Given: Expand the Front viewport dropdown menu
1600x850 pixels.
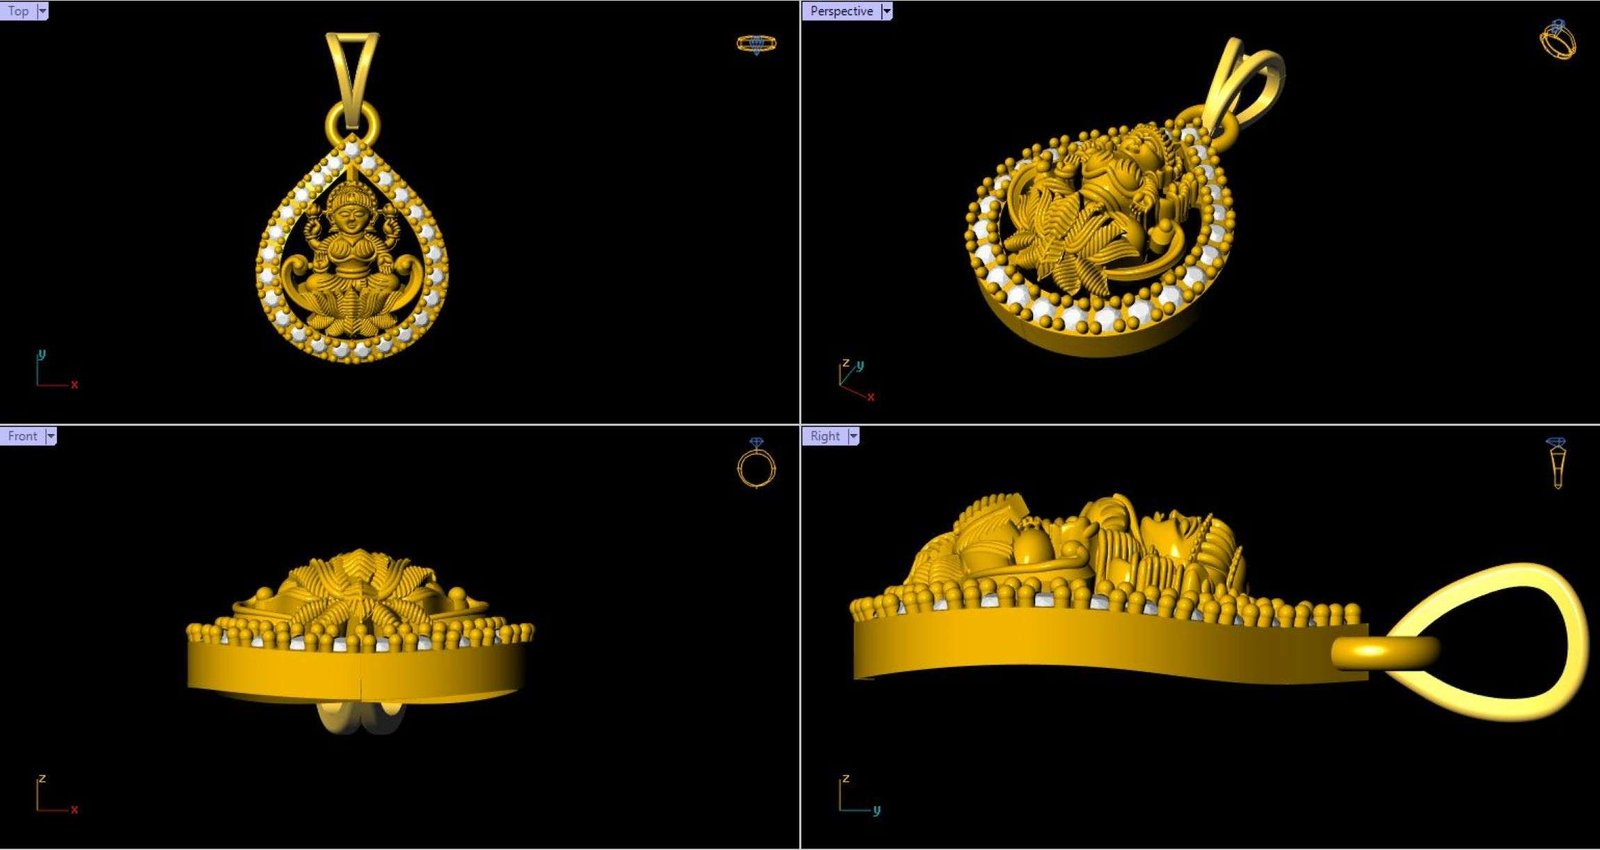Looking at the screenshot, I should [x=51, y=436].
